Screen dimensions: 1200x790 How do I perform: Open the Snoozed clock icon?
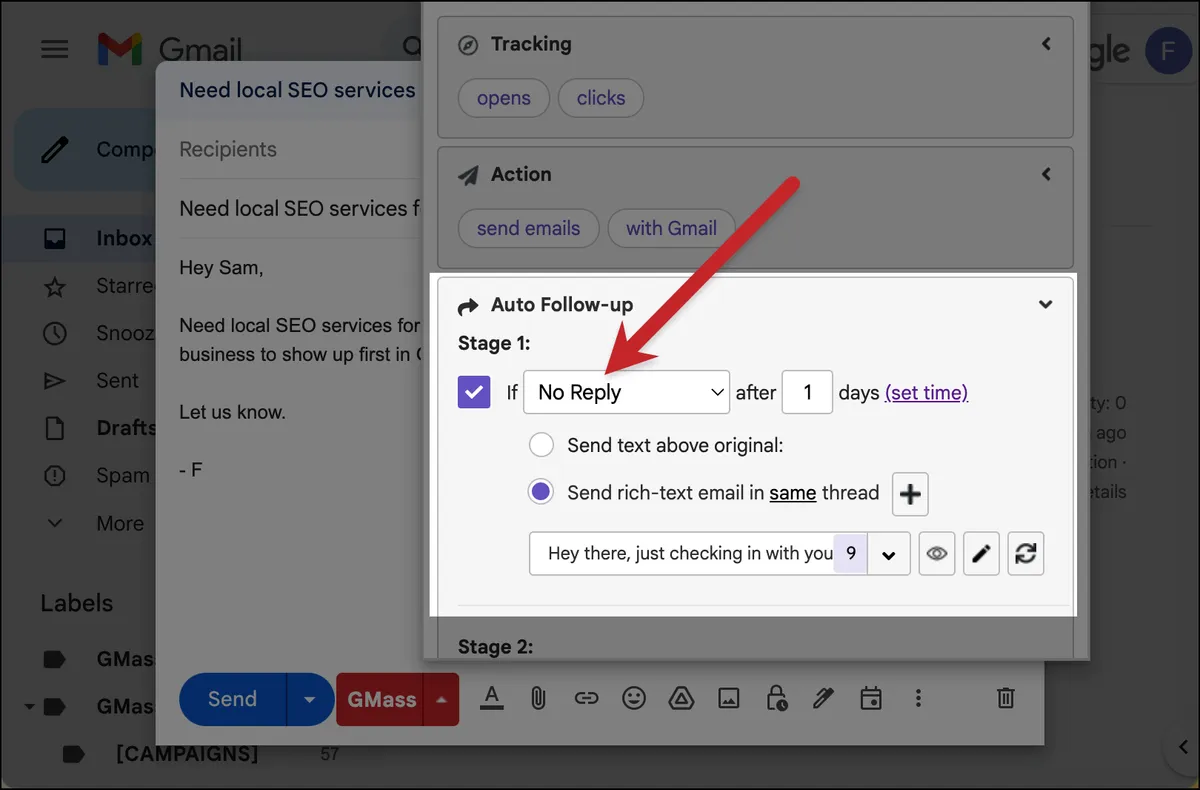54,333
